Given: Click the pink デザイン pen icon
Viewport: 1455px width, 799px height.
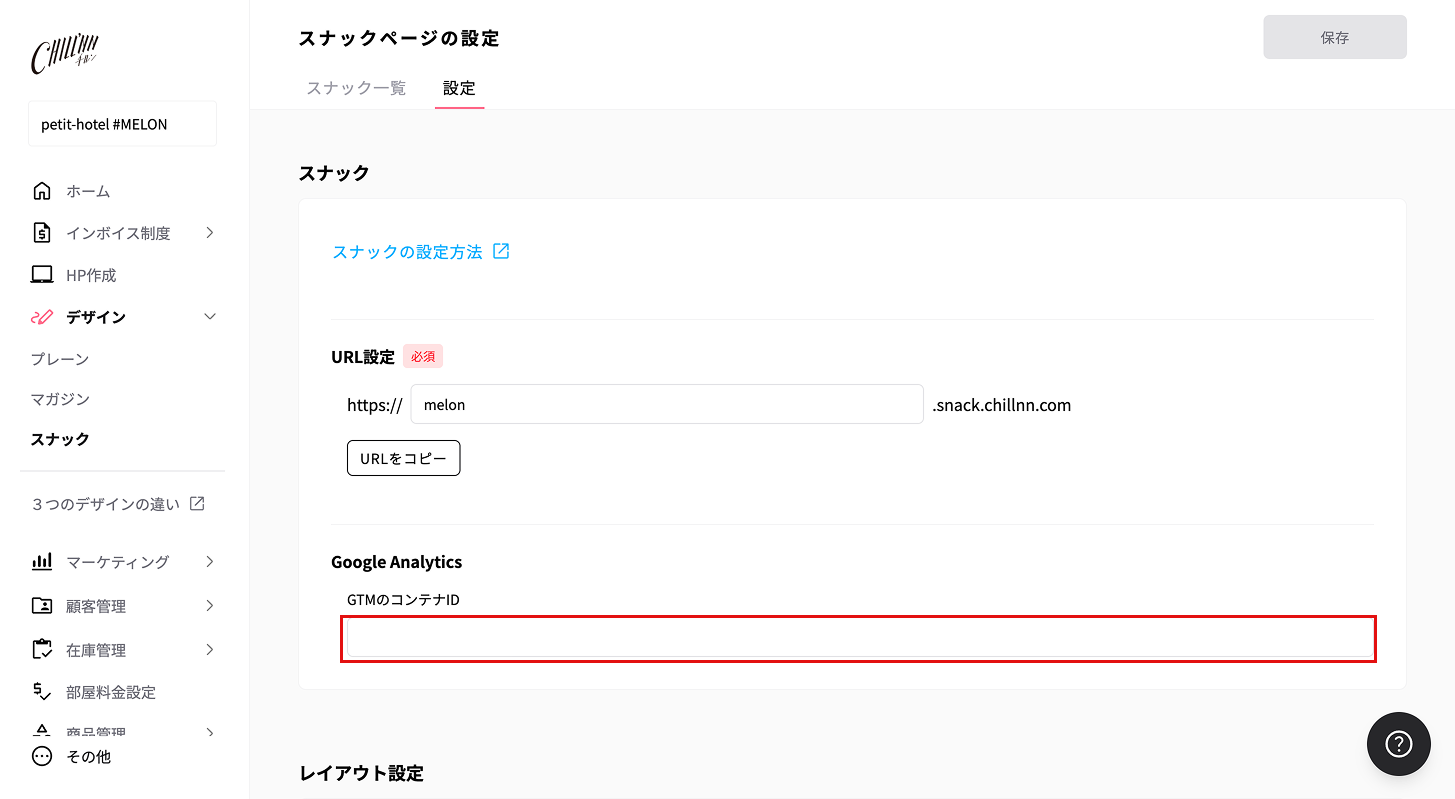Looking at the screenshot, I should (42, 317).
